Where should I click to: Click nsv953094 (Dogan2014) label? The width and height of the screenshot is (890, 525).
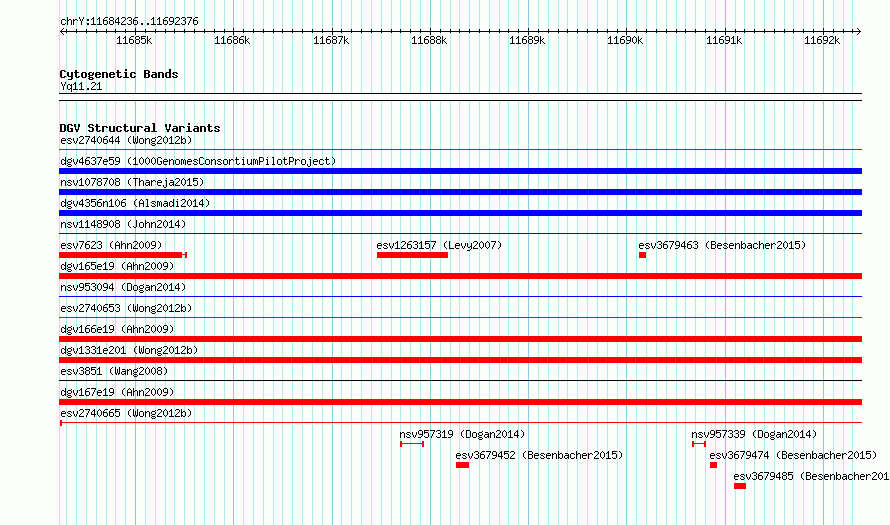[123, 287]
